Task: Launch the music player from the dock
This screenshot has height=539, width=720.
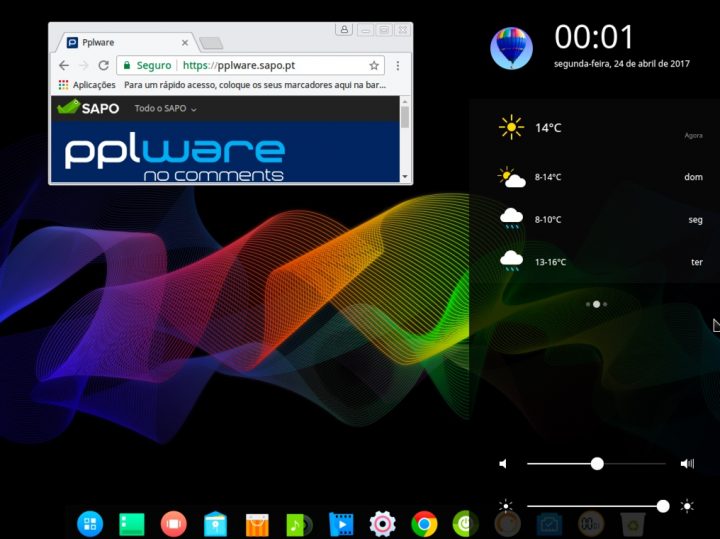Action: pyautogui.click(x=299, y=523)
